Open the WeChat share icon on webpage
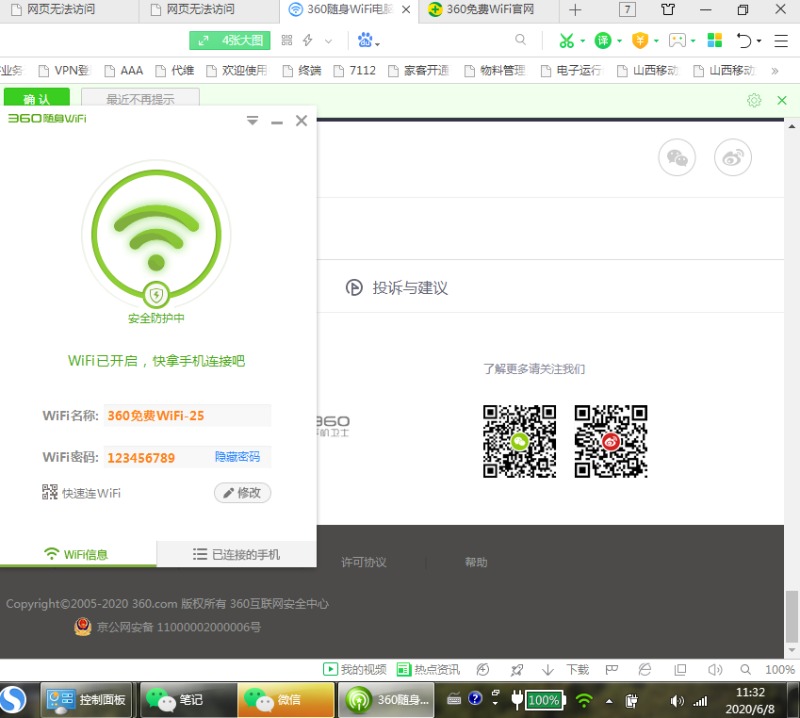Screen dimensions: 800x718 pyautogui.click(x=677, y=158)
